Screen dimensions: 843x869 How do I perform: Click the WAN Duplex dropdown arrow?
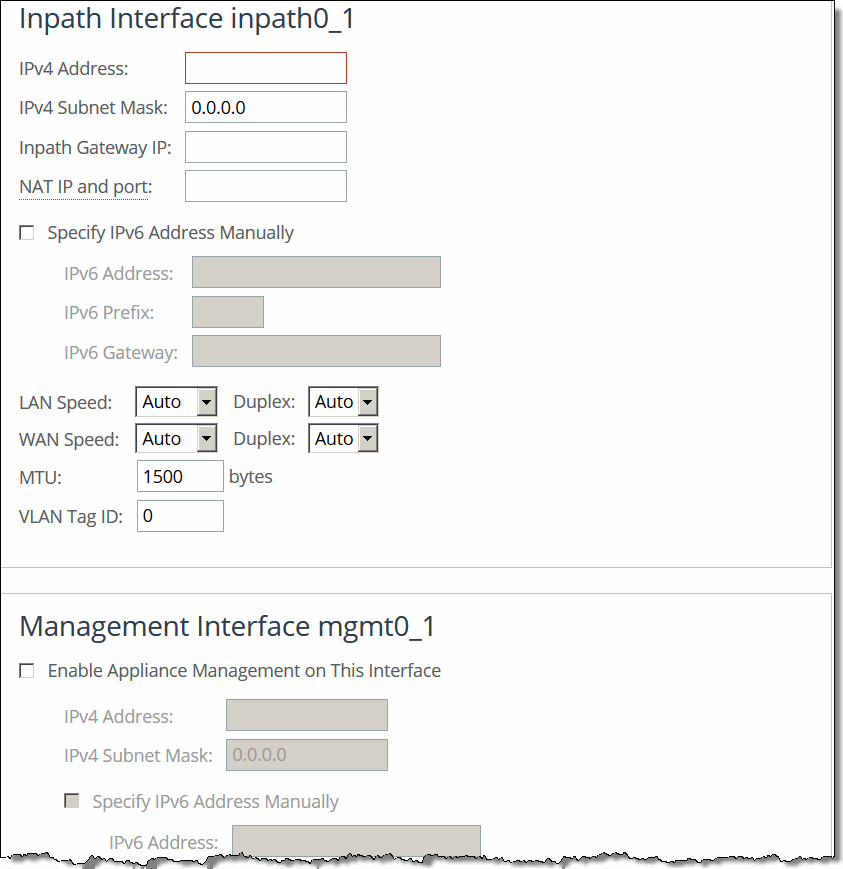click(366, 438)
